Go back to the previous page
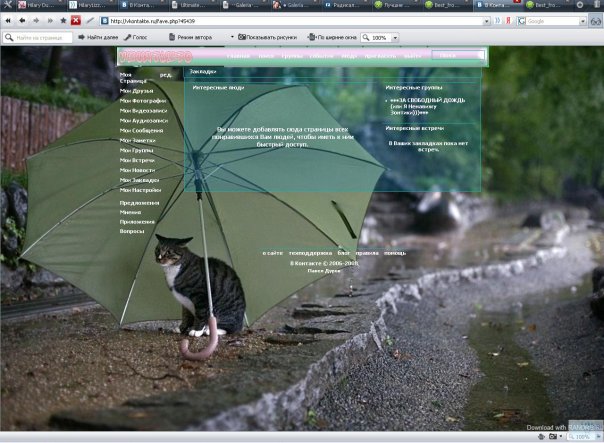This screenshot has width=604, height=443. pyautogui.click(x=22, y=21)
